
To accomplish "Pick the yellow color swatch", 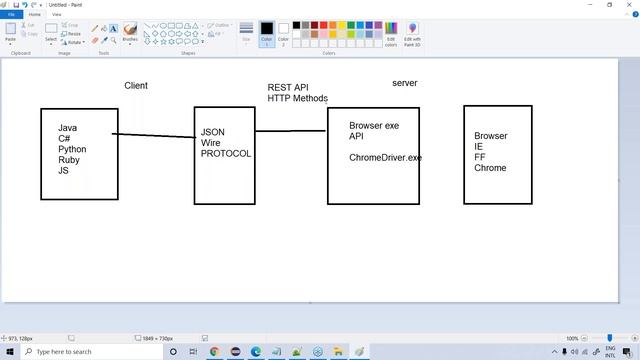I will [342, 25].
